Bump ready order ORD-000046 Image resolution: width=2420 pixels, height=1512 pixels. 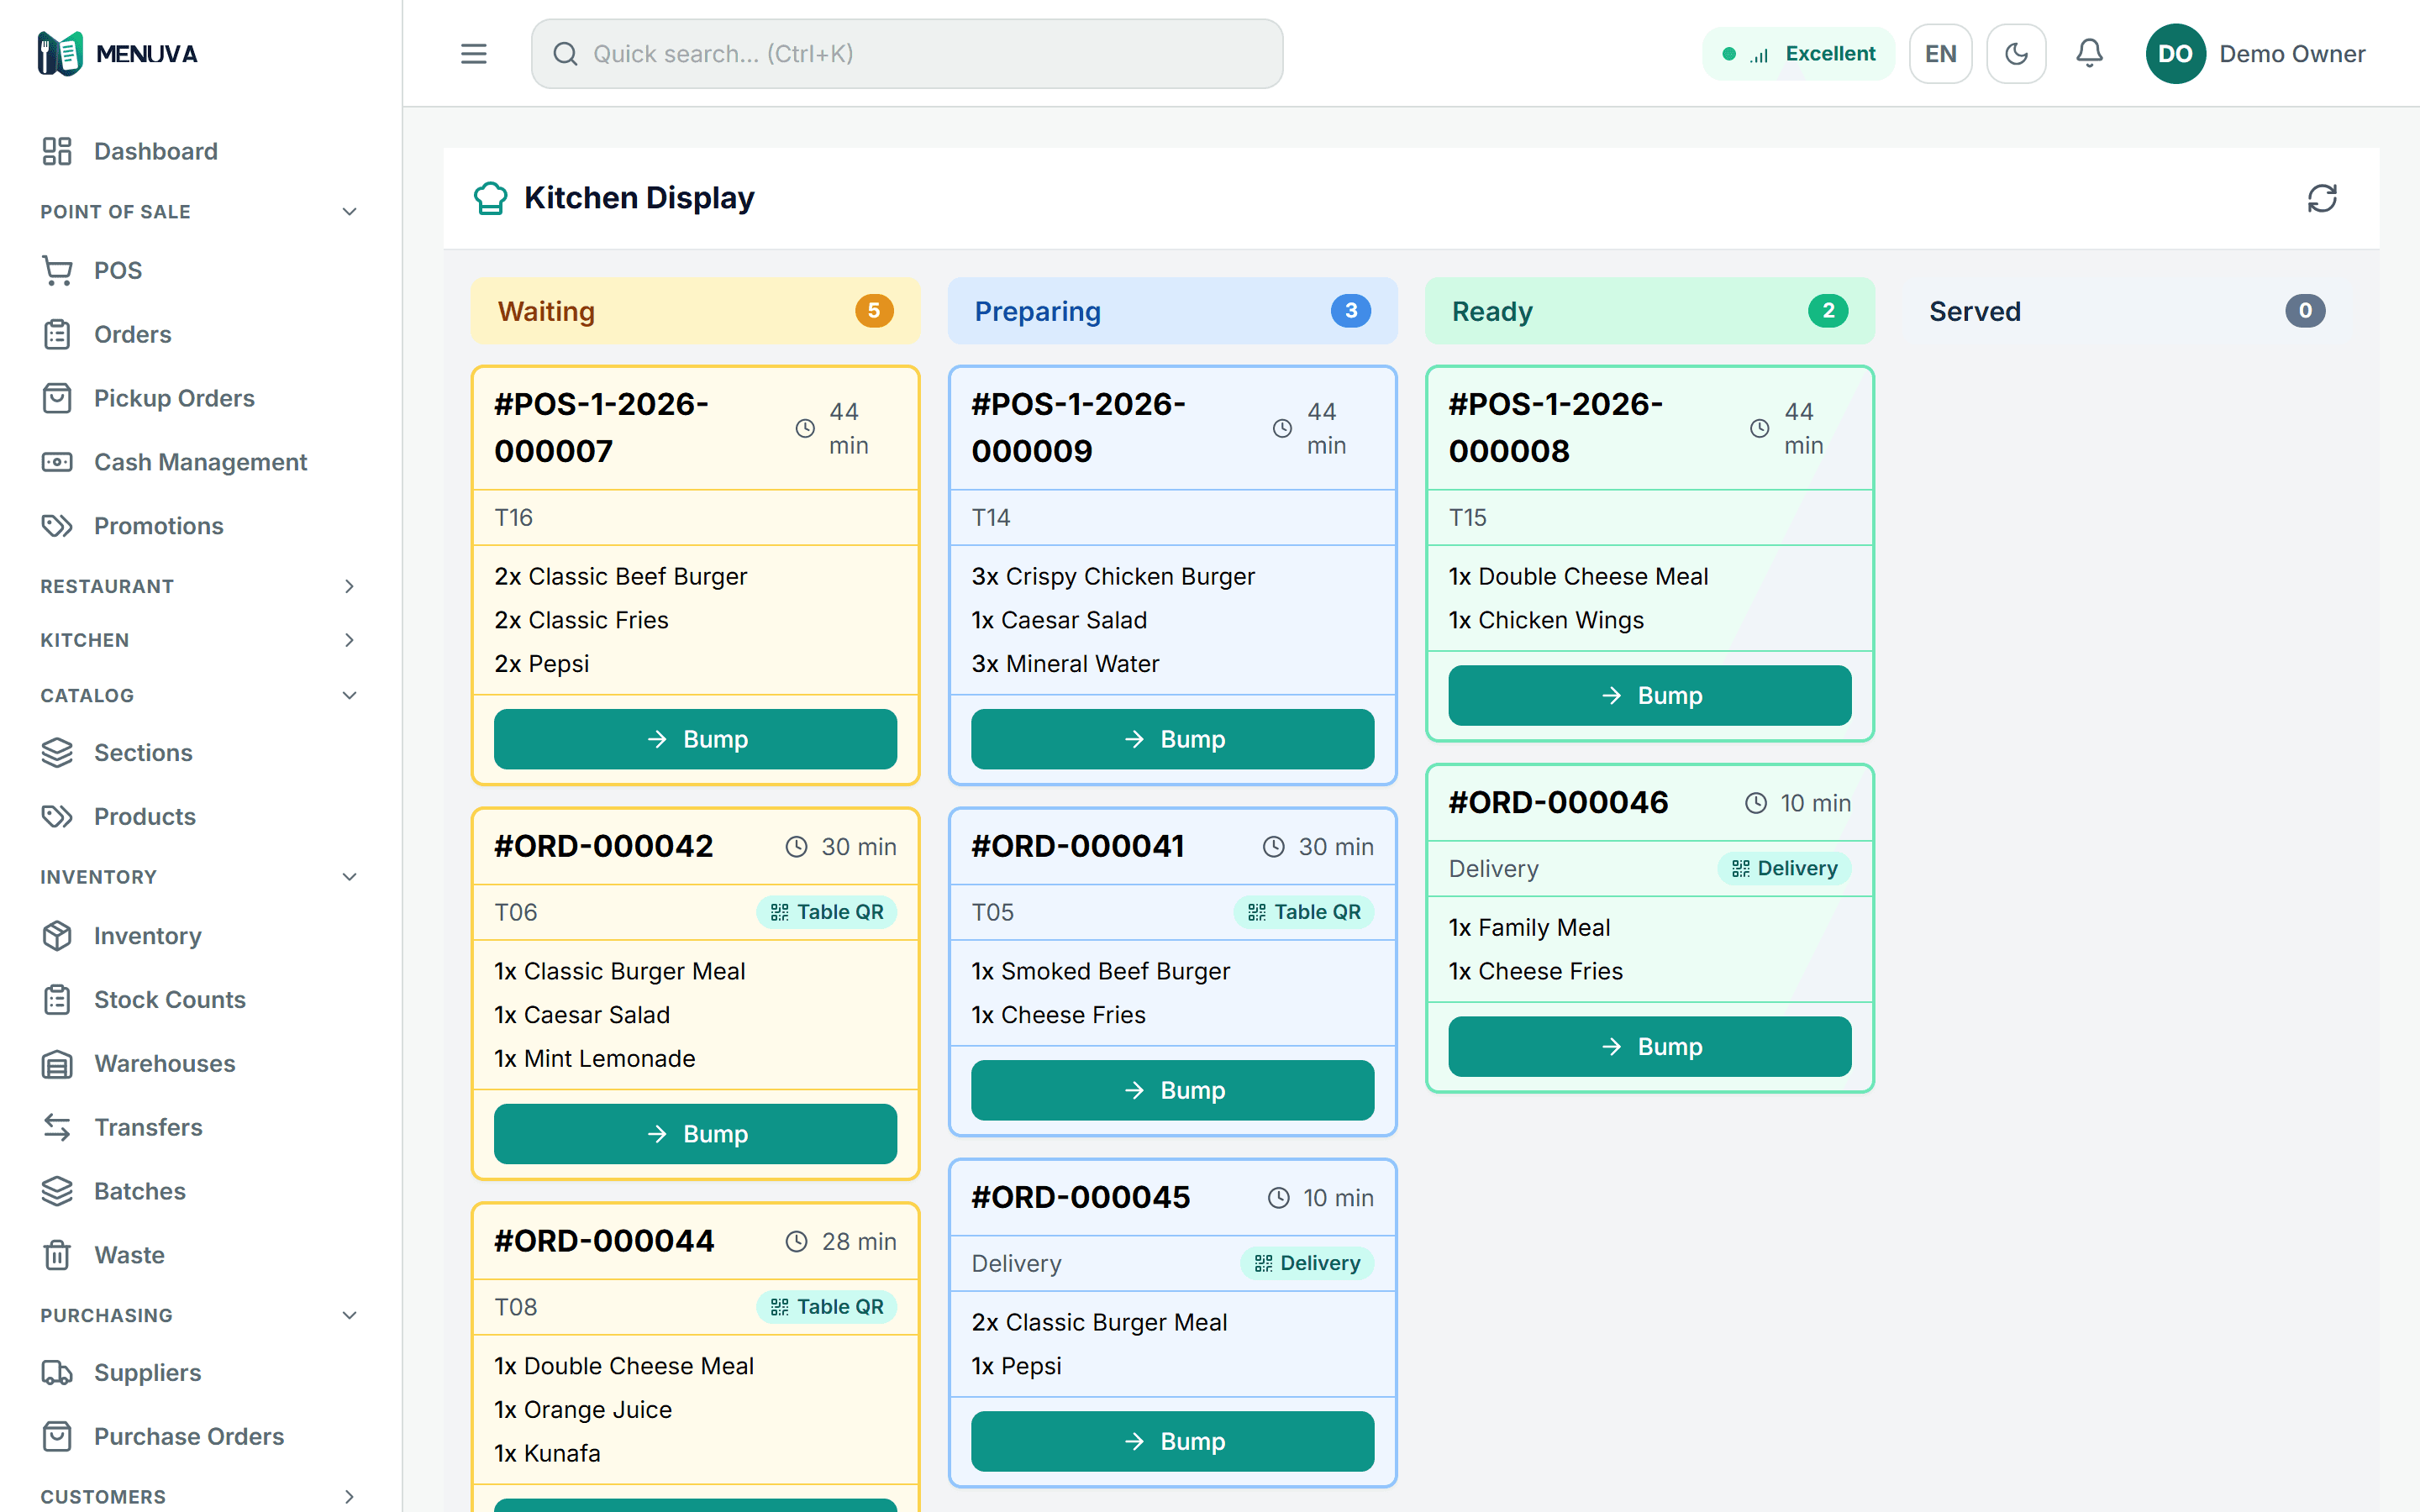click(1649, 1047)
